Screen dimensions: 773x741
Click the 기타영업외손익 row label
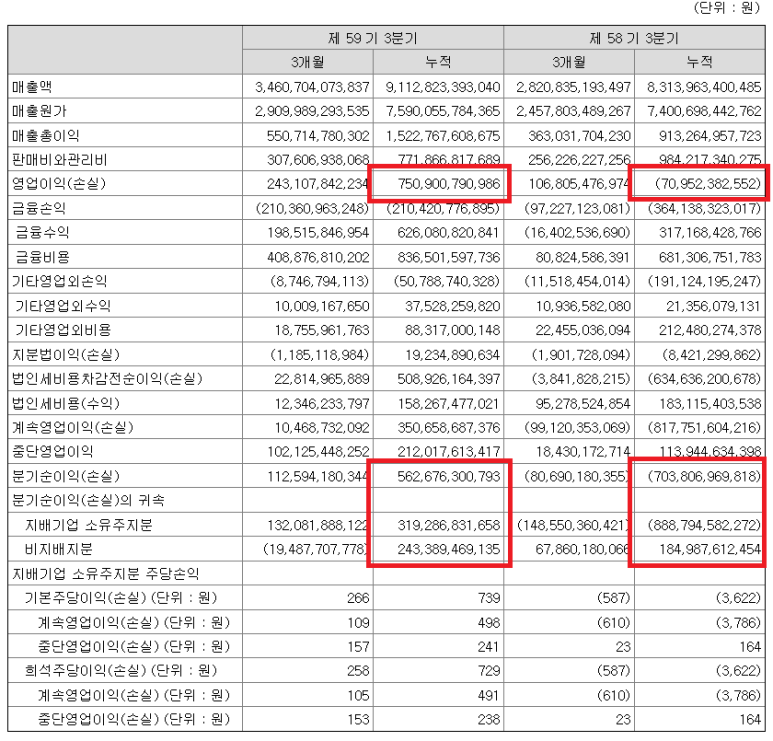click(59, 281)
